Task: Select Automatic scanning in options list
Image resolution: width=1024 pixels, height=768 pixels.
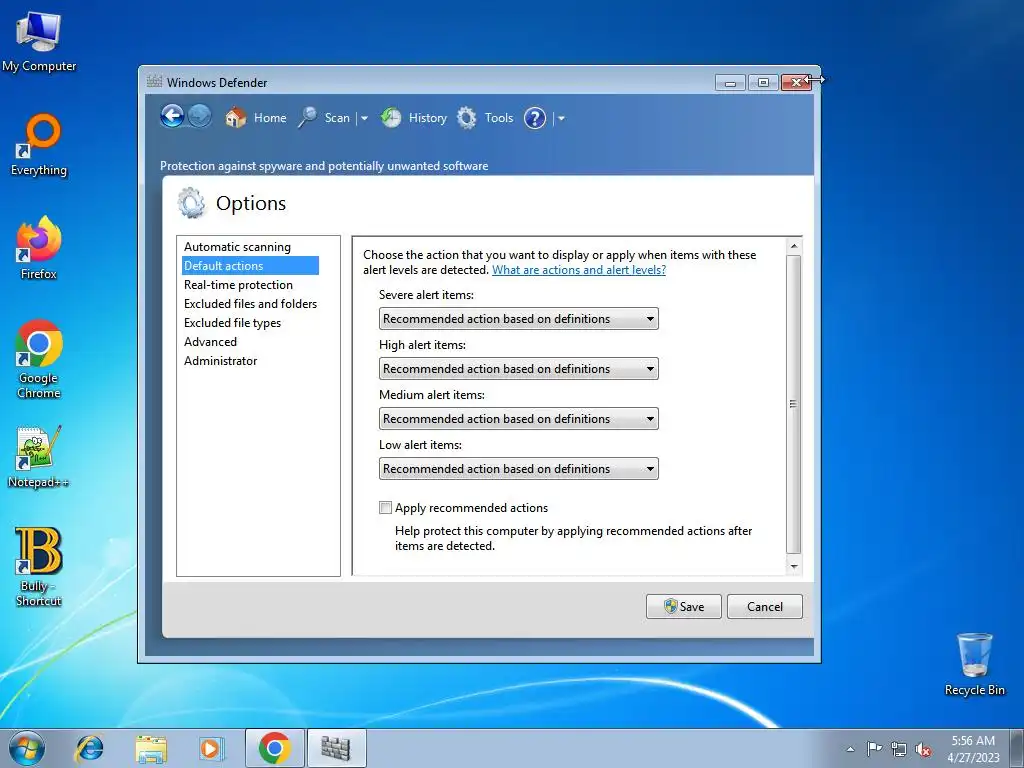Action: (237, 247)
